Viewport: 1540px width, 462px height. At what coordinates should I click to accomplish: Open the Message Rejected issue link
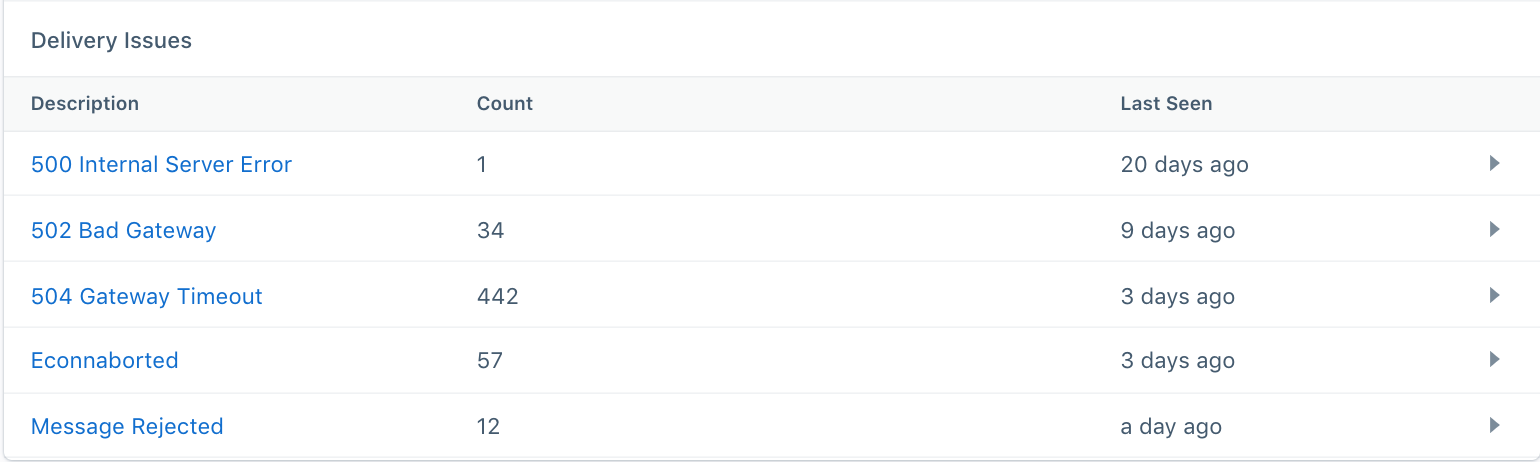pos(127,426)
